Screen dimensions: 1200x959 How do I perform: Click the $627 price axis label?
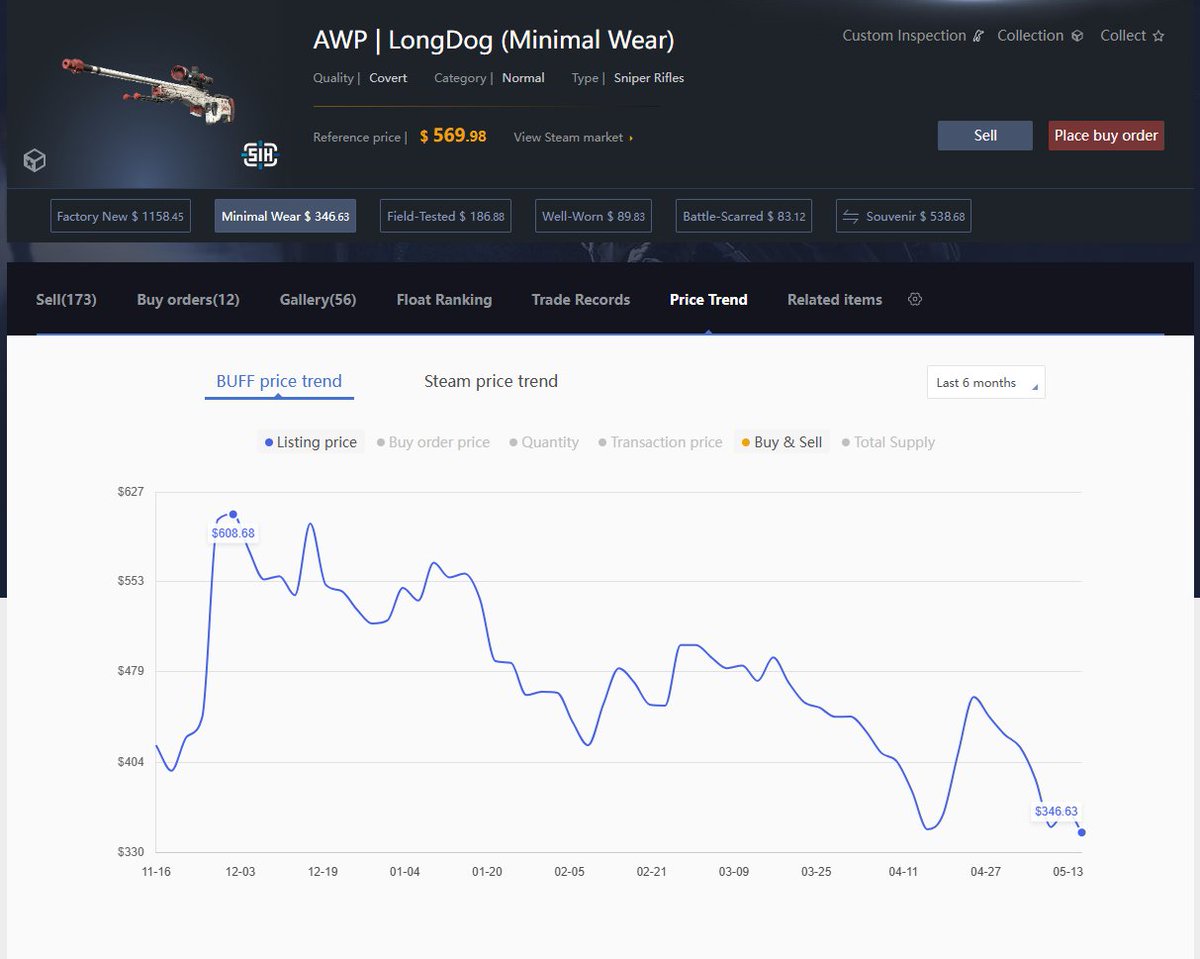pos(132,491)
